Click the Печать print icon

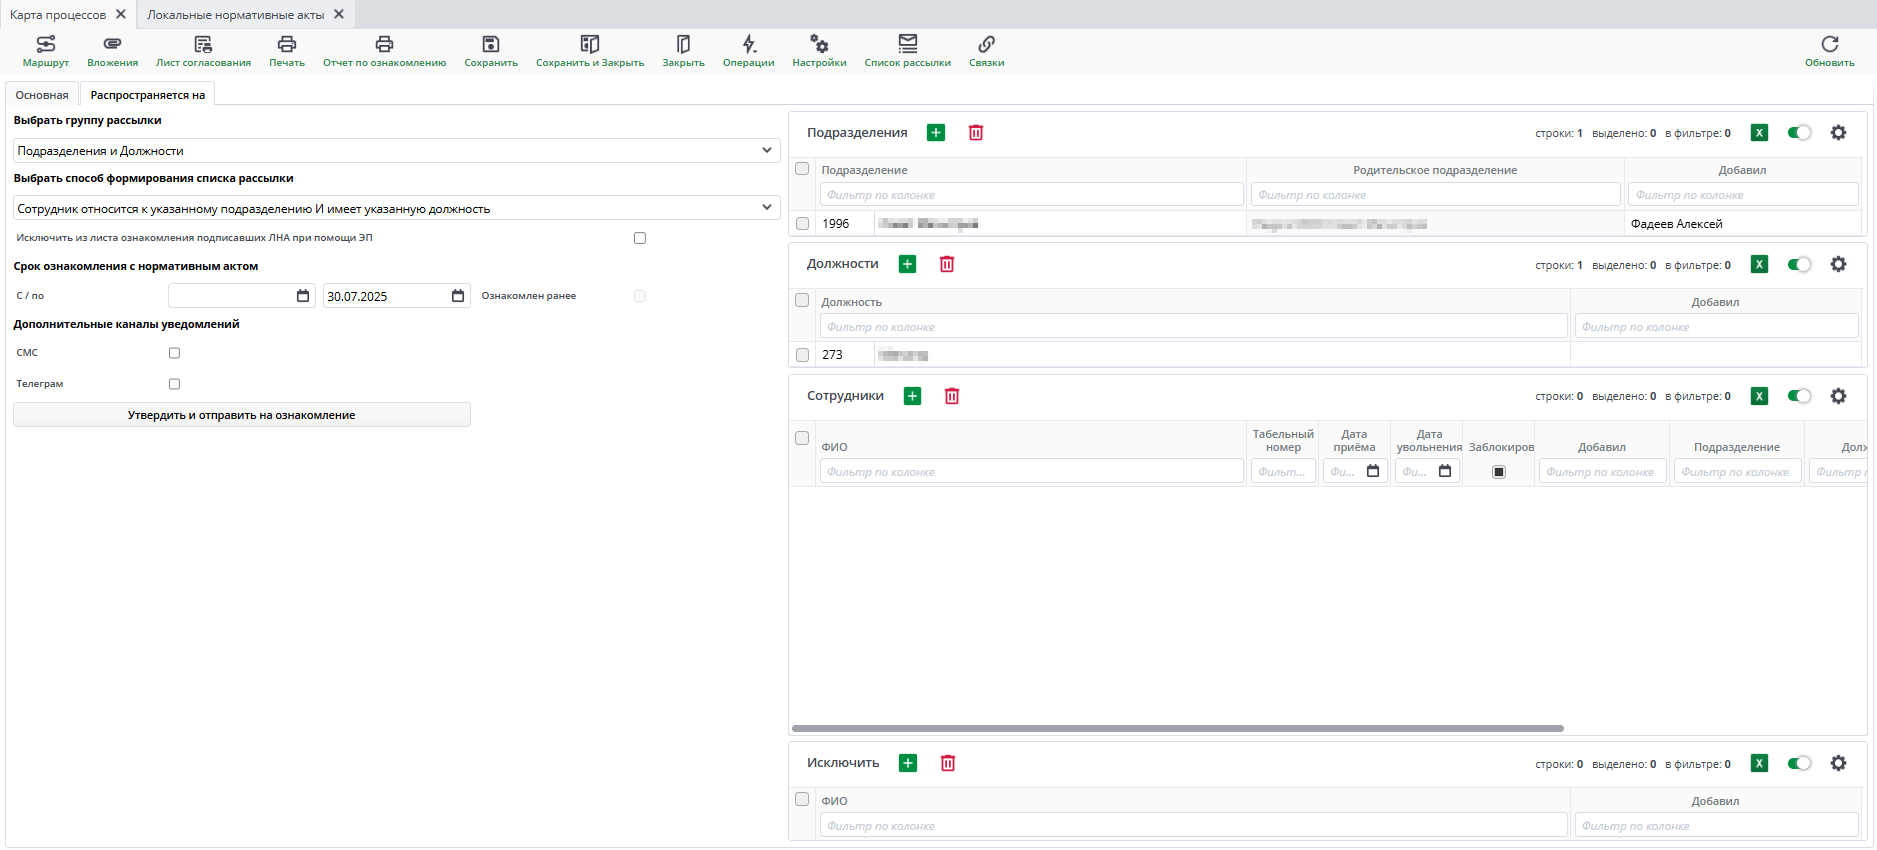(287, 44)
